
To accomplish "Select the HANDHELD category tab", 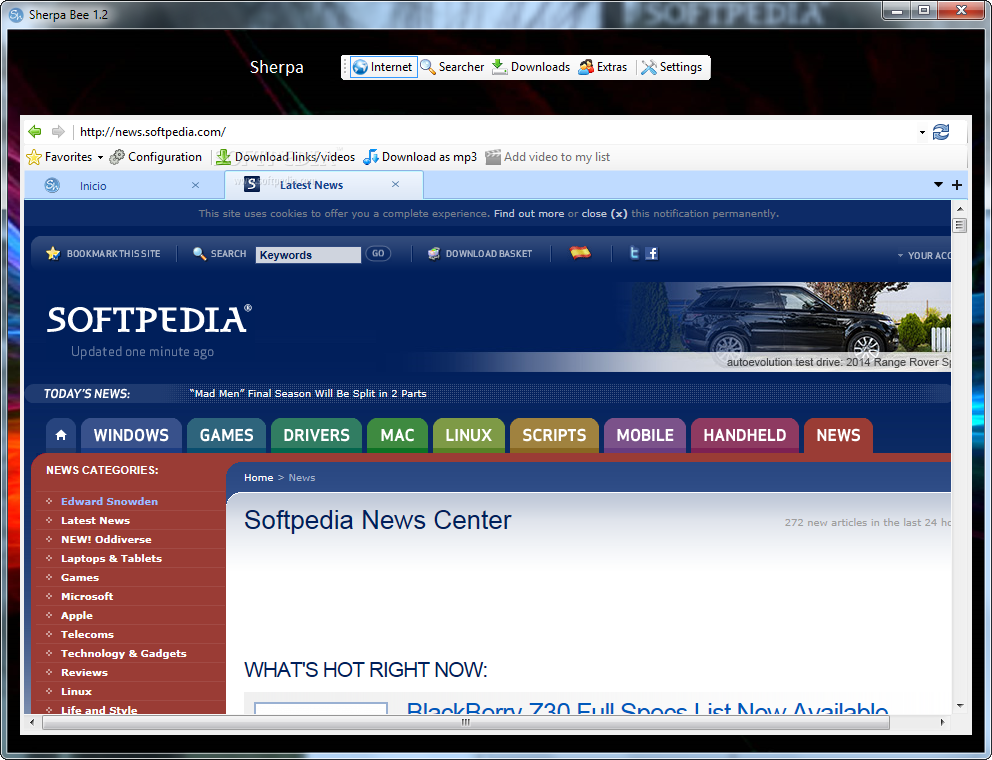I will [745, 435].
